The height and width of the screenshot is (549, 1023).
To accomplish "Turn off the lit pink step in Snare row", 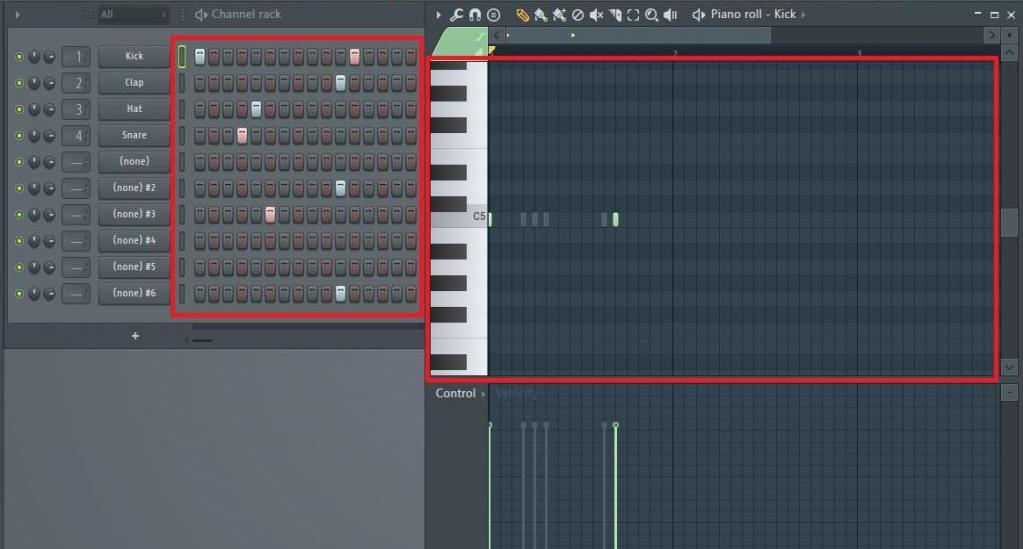I will tap(242, 135).
